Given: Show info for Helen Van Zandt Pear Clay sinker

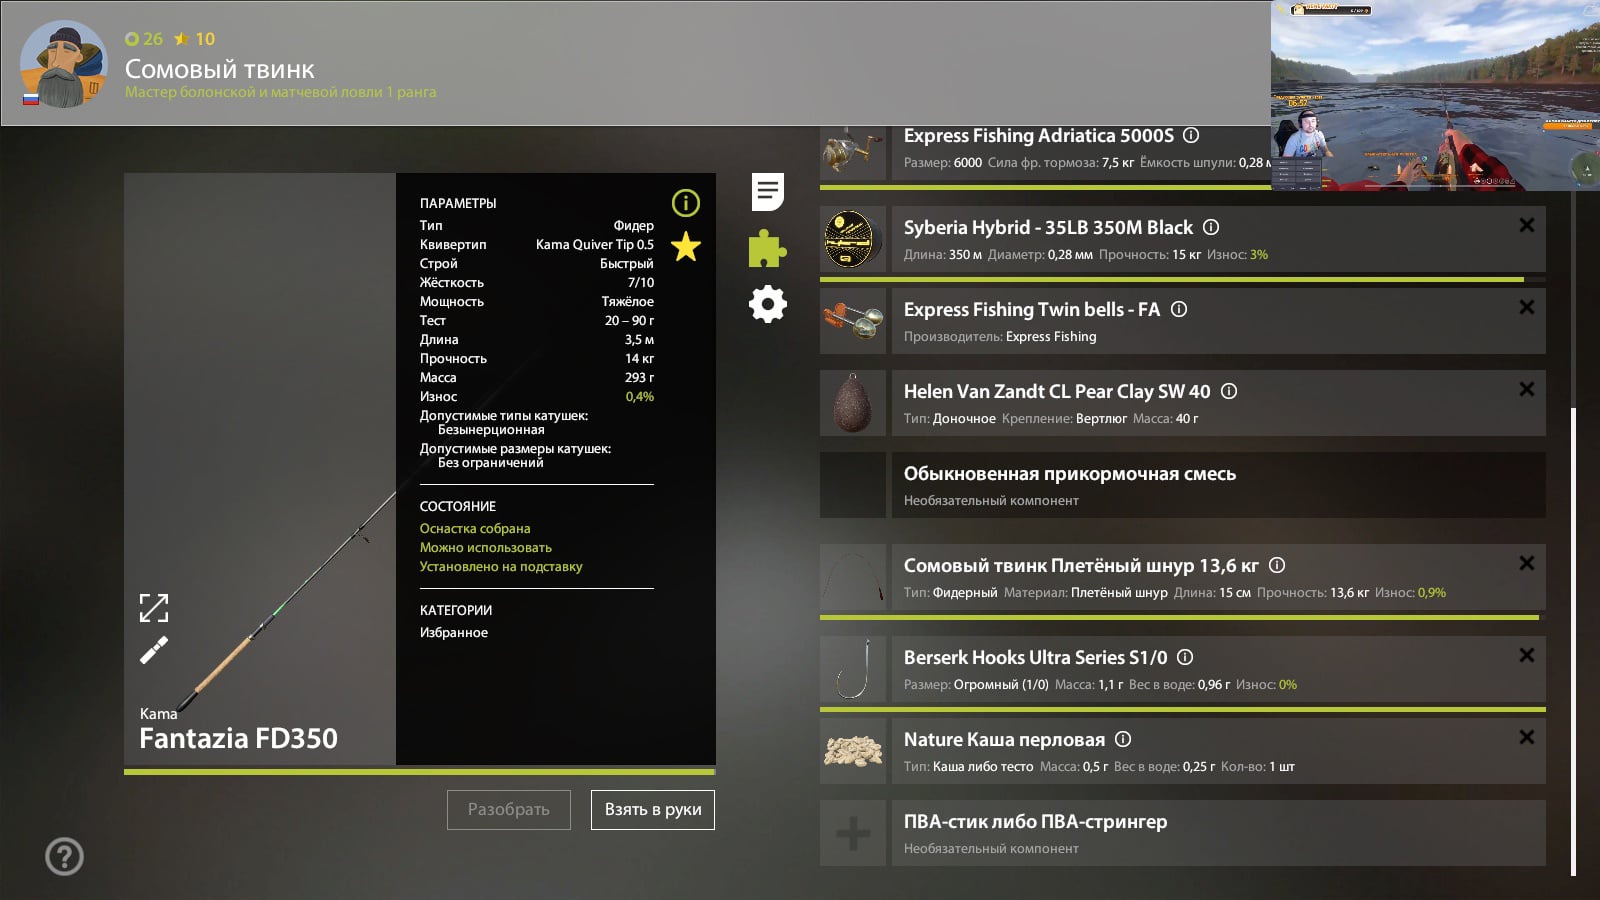Looking at the screenshot, I should click(1229, 391).
